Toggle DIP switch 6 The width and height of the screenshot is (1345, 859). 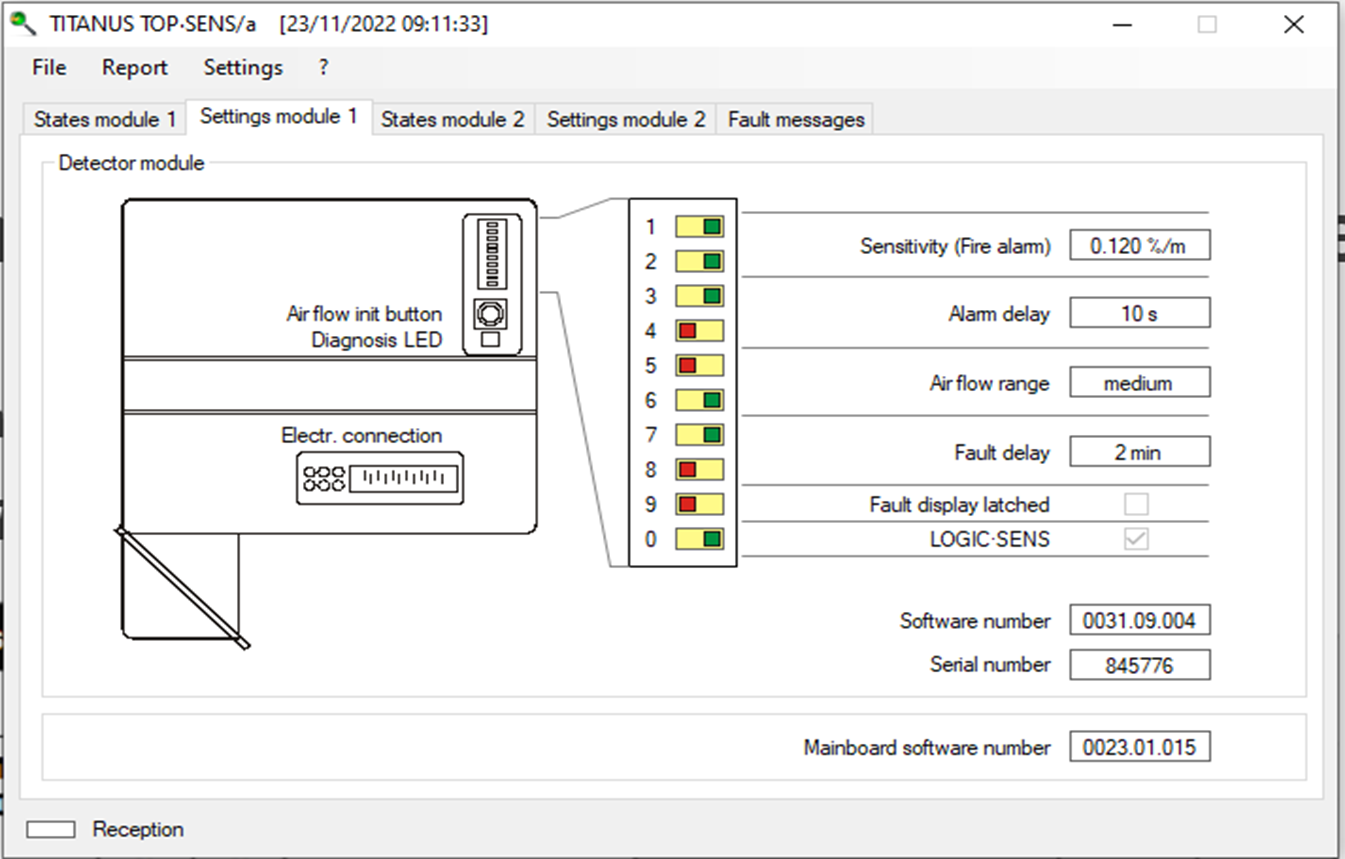pyautogui.click(x=699, y=400)
